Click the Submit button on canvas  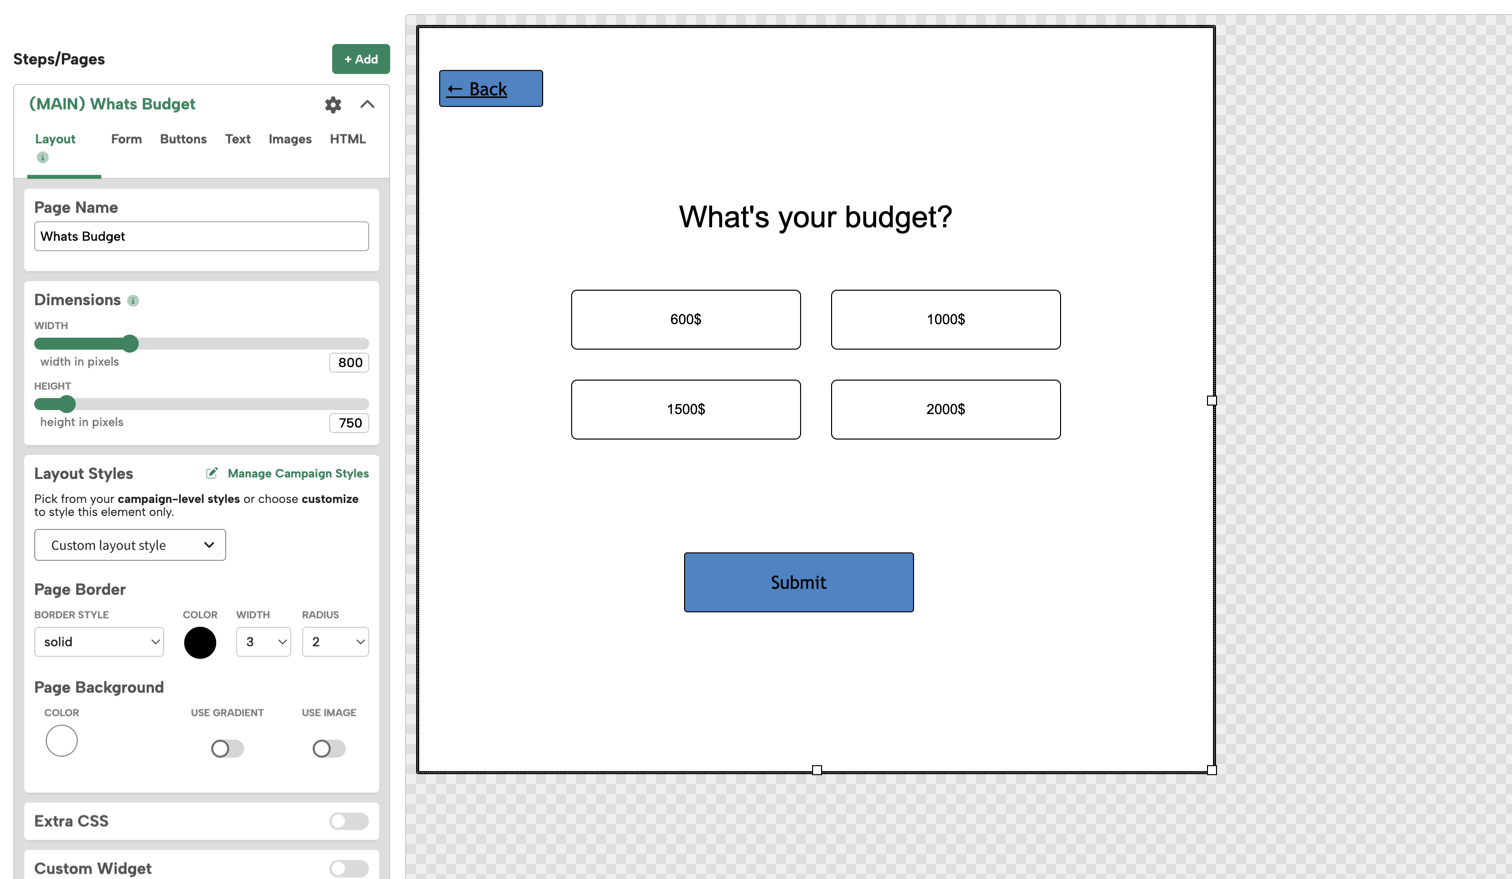[798, 582]
